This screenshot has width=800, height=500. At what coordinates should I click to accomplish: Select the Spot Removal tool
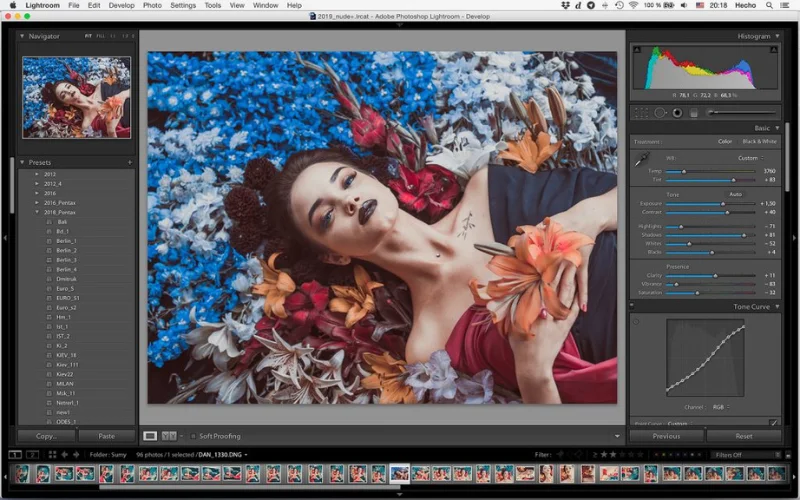(660, 112)
